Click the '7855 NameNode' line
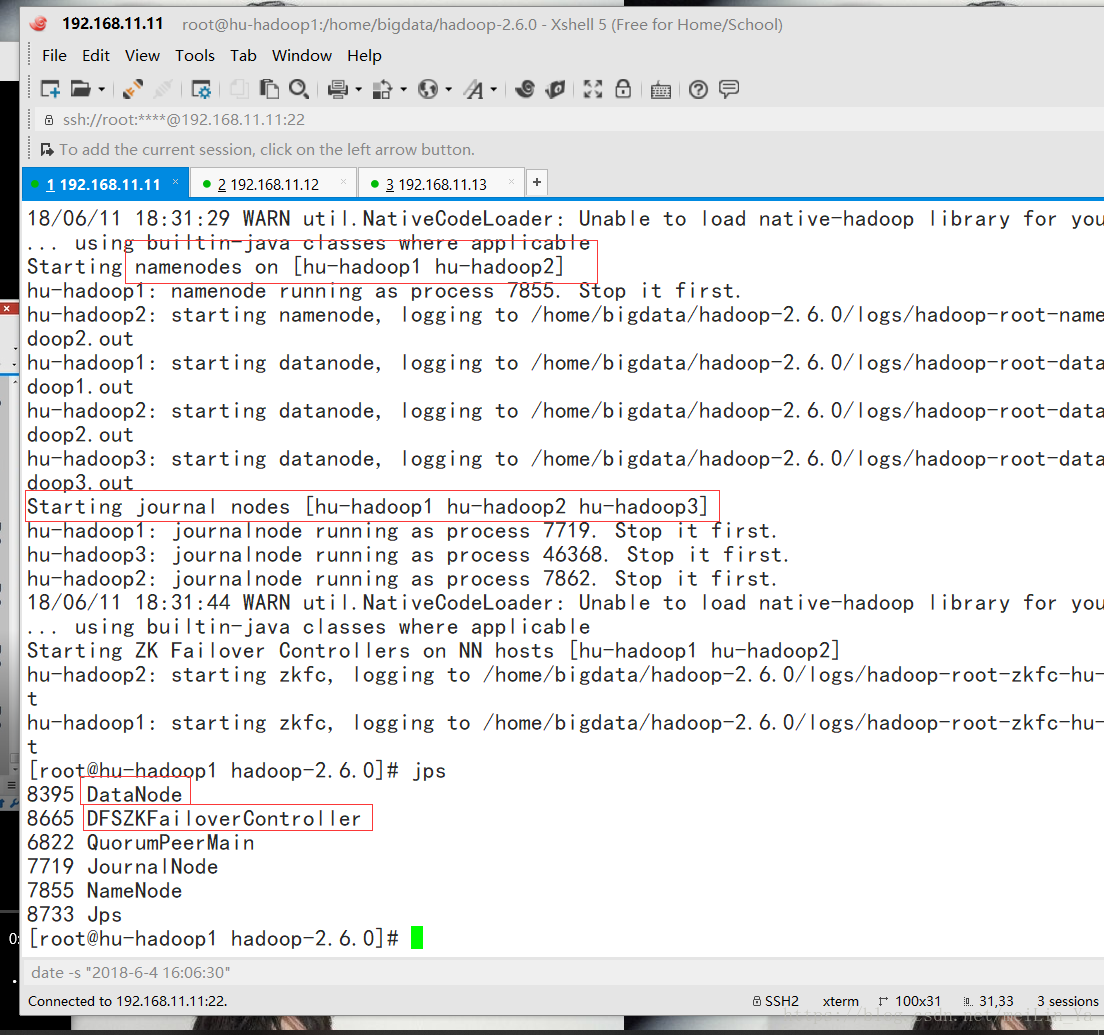 tap(104, 890)
